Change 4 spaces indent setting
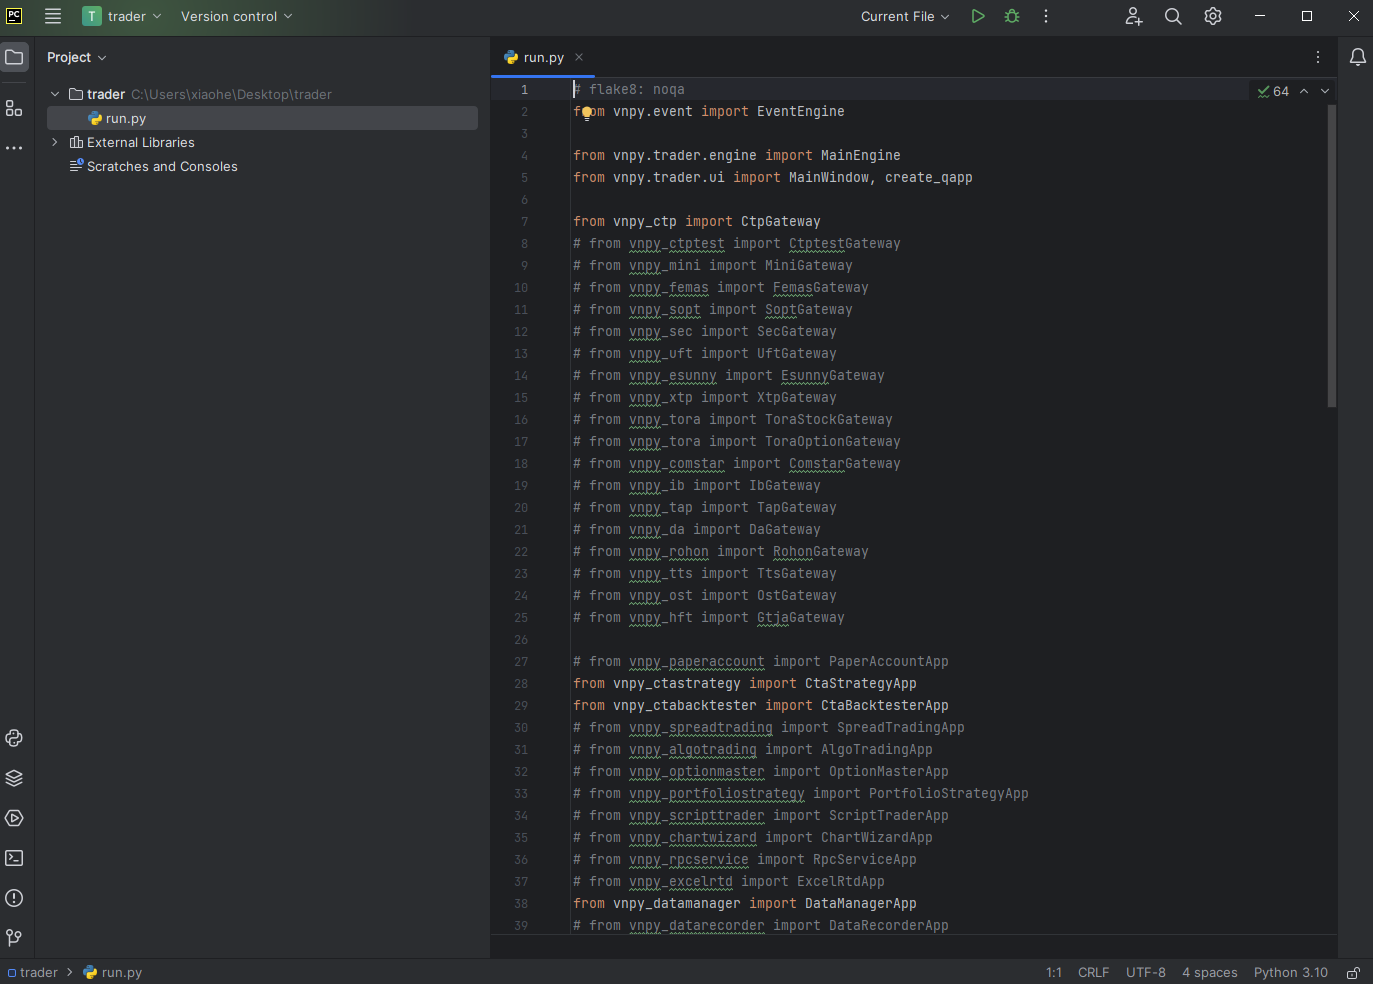This screenshot has width=1373, height=984. [1210, 972]
